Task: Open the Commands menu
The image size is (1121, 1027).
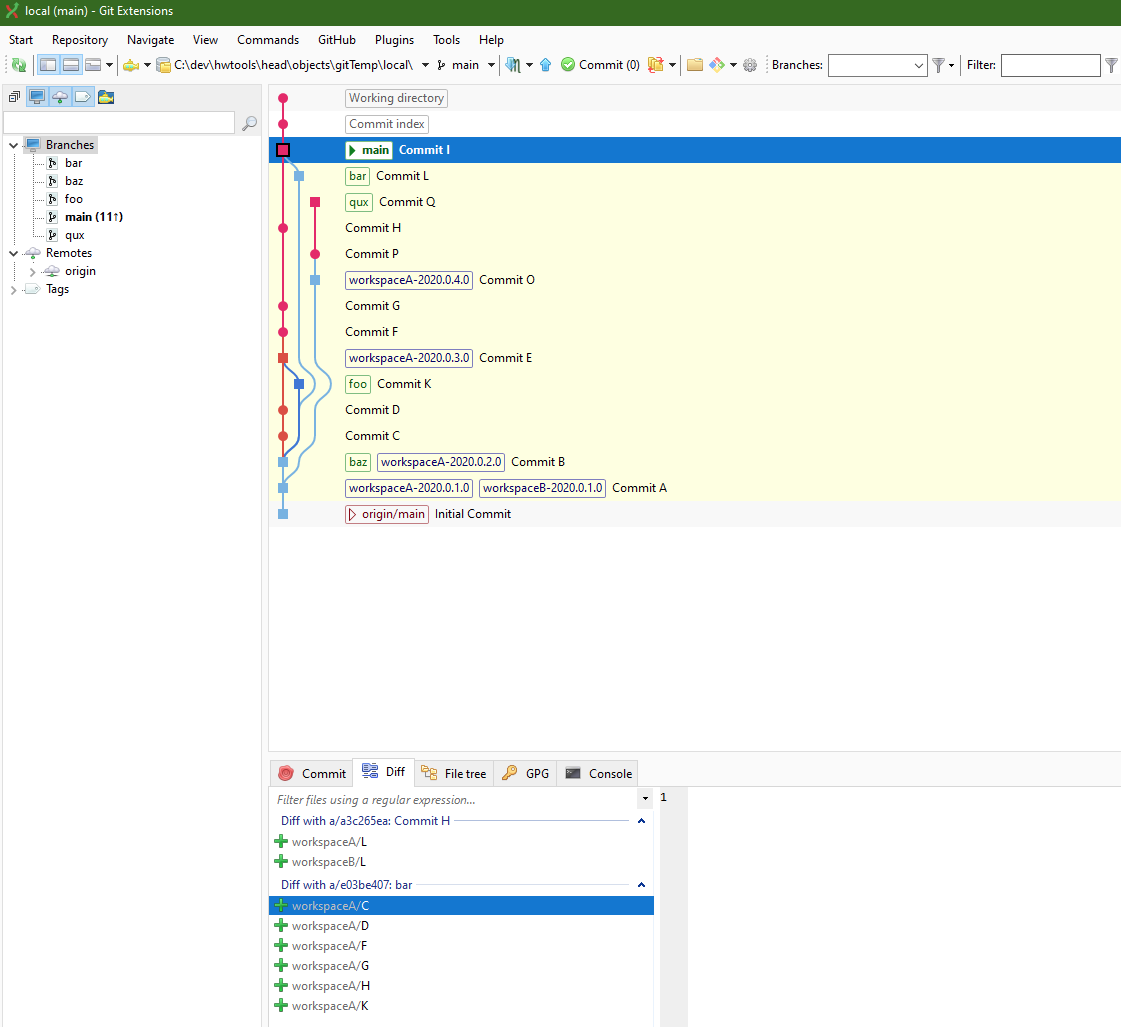Action: [x=268, y=40]
